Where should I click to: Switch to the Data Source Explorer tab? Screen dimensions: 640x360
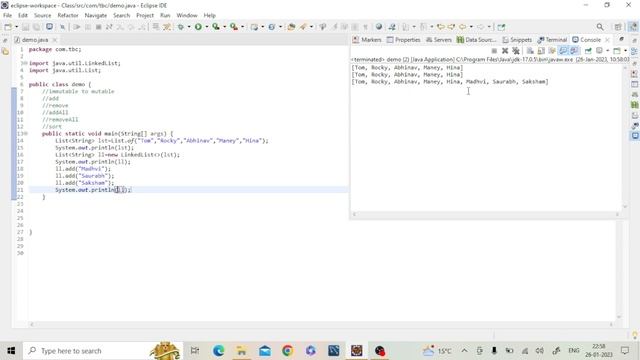pyautogui.click(x=477, y=40)
